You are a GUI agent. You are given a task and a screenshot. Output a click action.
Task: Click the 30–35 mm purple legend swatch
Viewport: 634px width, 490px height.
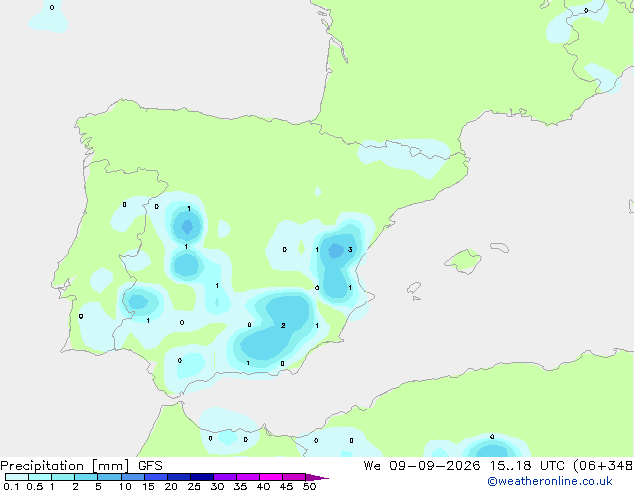[225, 477]
